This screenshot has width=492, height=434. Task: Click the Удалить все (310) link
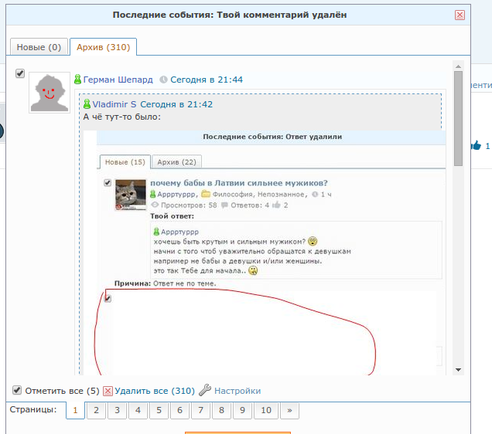[155, 391]
